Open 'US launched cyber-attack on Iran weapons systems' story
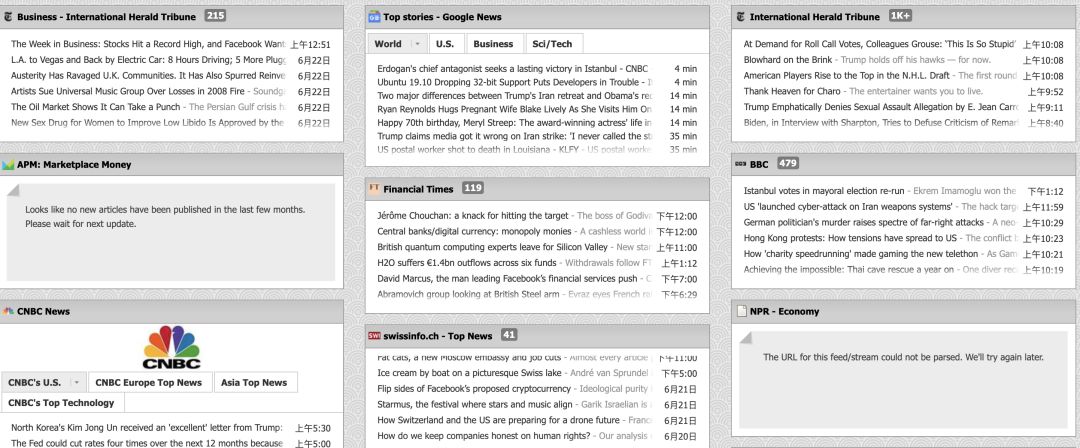Image resolution: width=1080 pixels, height=448 pixels. [x=848, y=207]
